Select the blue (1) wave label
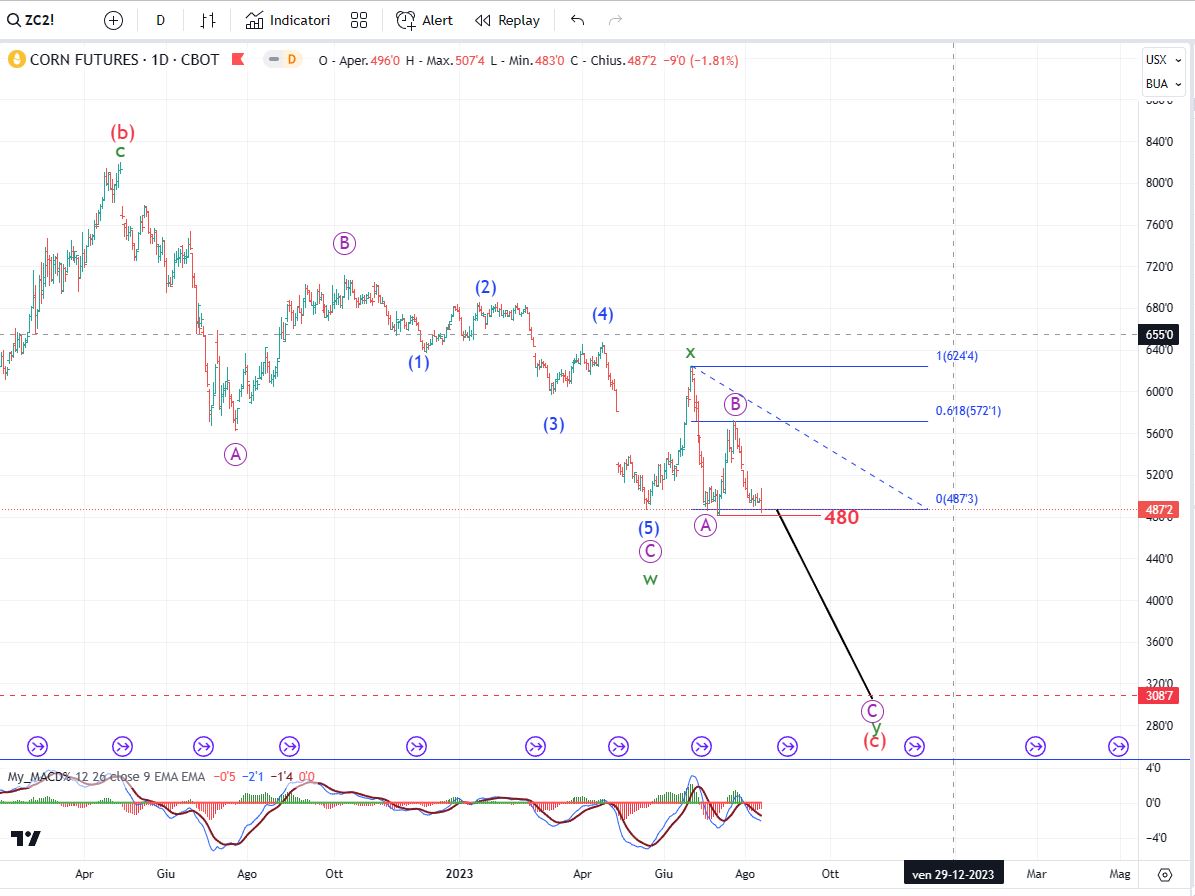 pyautogui.click(x=418, y=362)
